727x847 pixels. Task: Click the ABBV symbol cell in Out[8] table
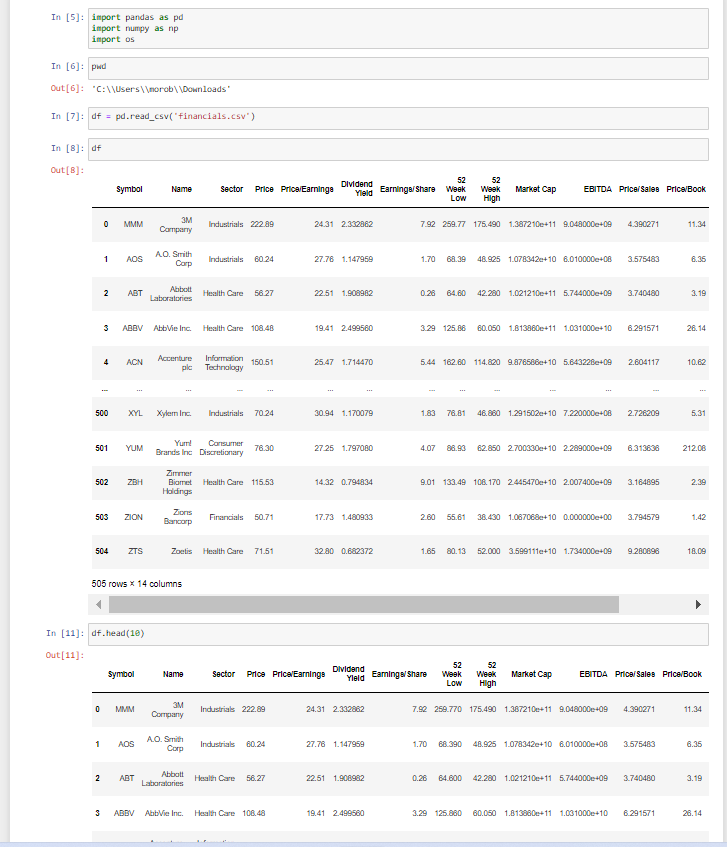tap(132, 328)
